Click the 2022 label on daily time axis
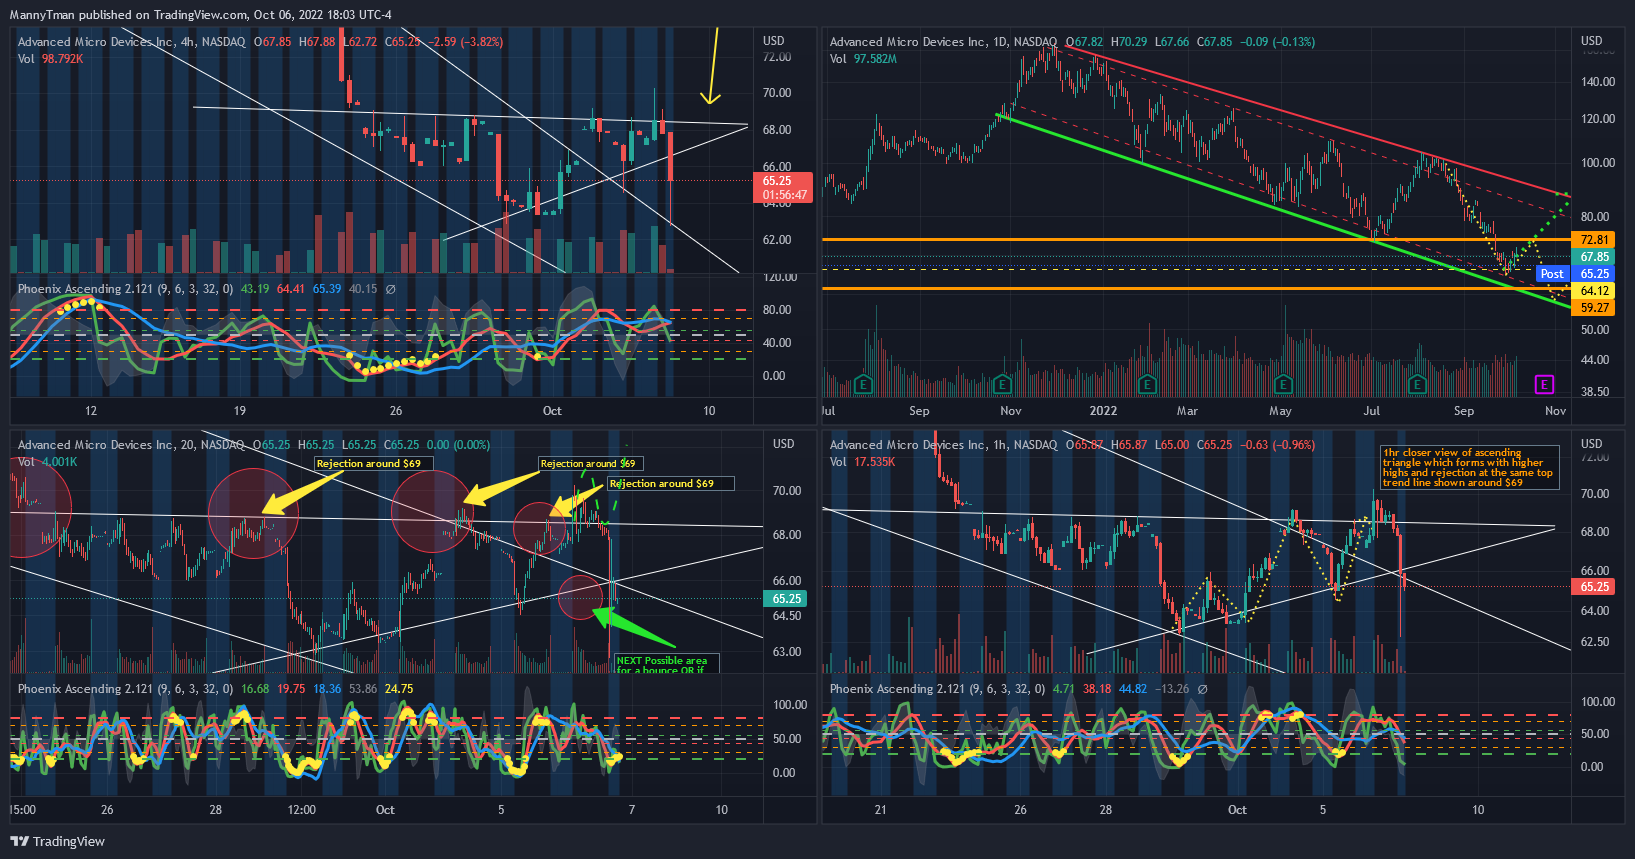The image size is (1635, 859). 1103,411
